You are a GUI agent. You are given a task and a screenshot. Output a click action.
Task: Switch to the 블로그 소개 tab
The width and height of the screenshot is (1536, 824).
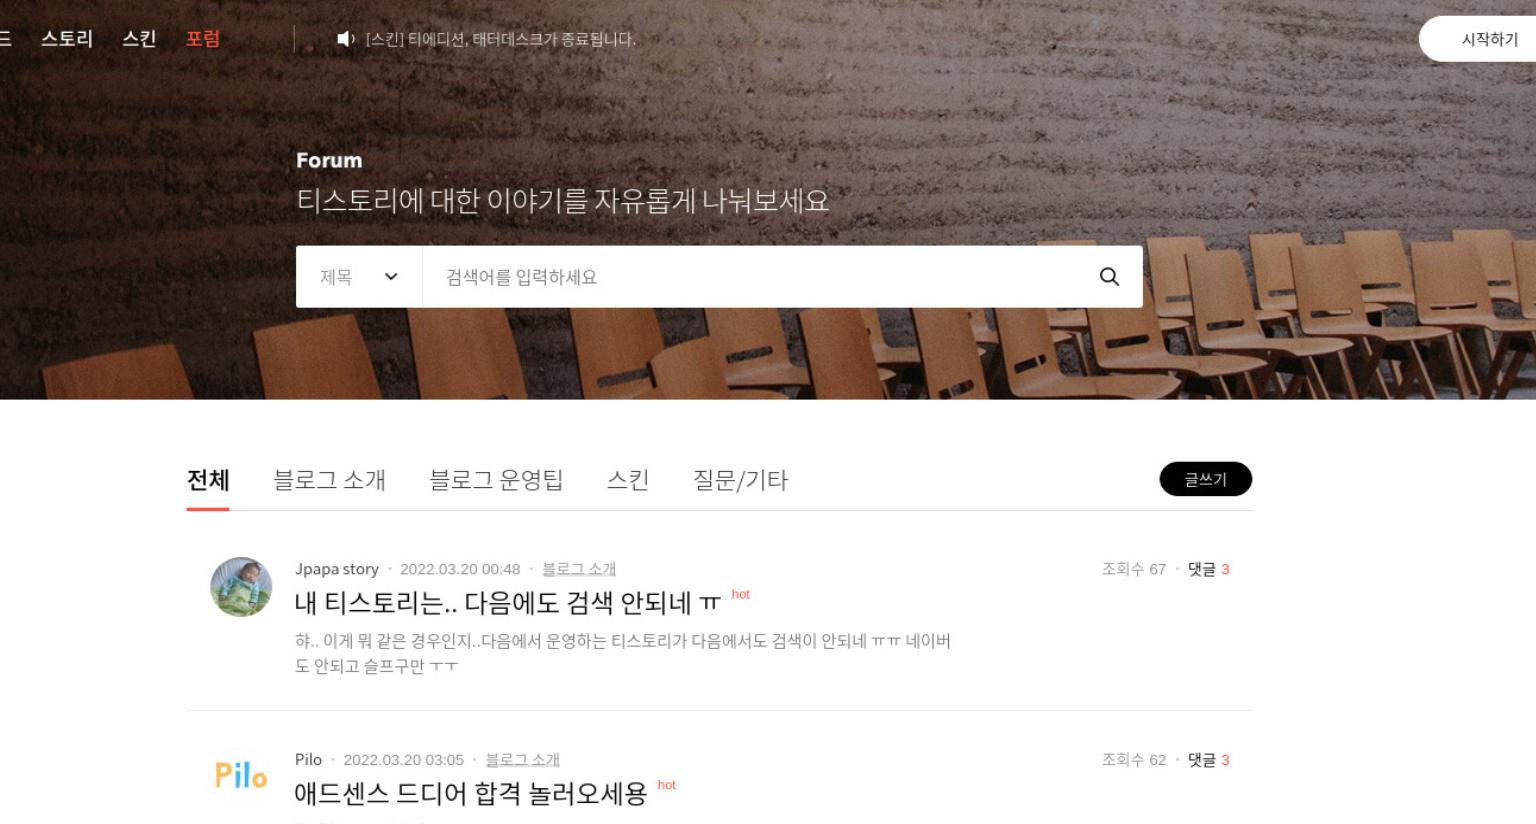pyautogui.click(x=329, y=480)
